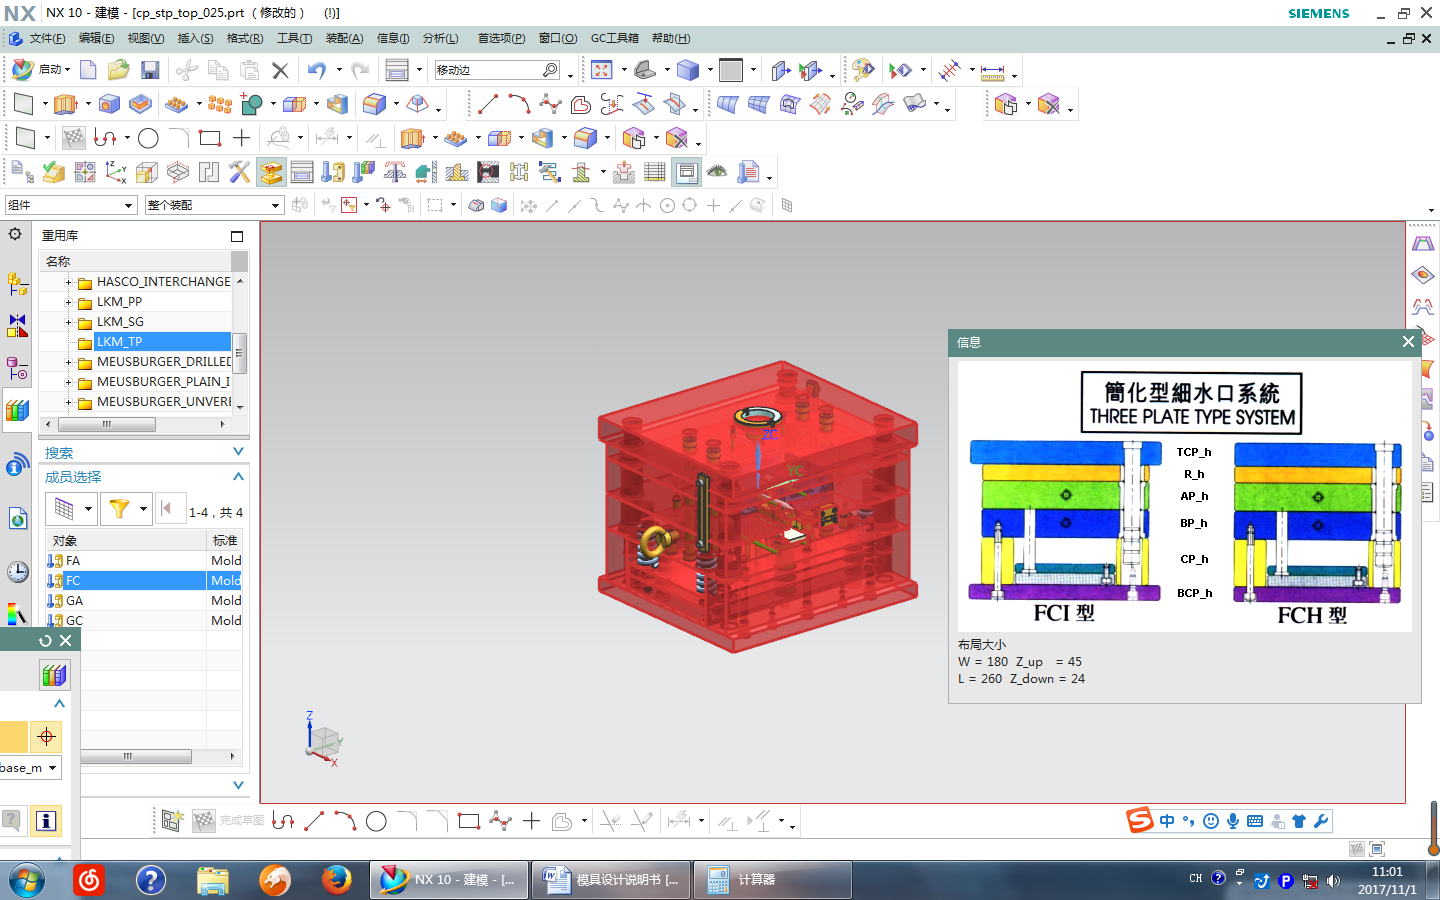Expand the LKM_SG folder node
The height and width of the screenshot is (900, 1440).
click(68, 322)
